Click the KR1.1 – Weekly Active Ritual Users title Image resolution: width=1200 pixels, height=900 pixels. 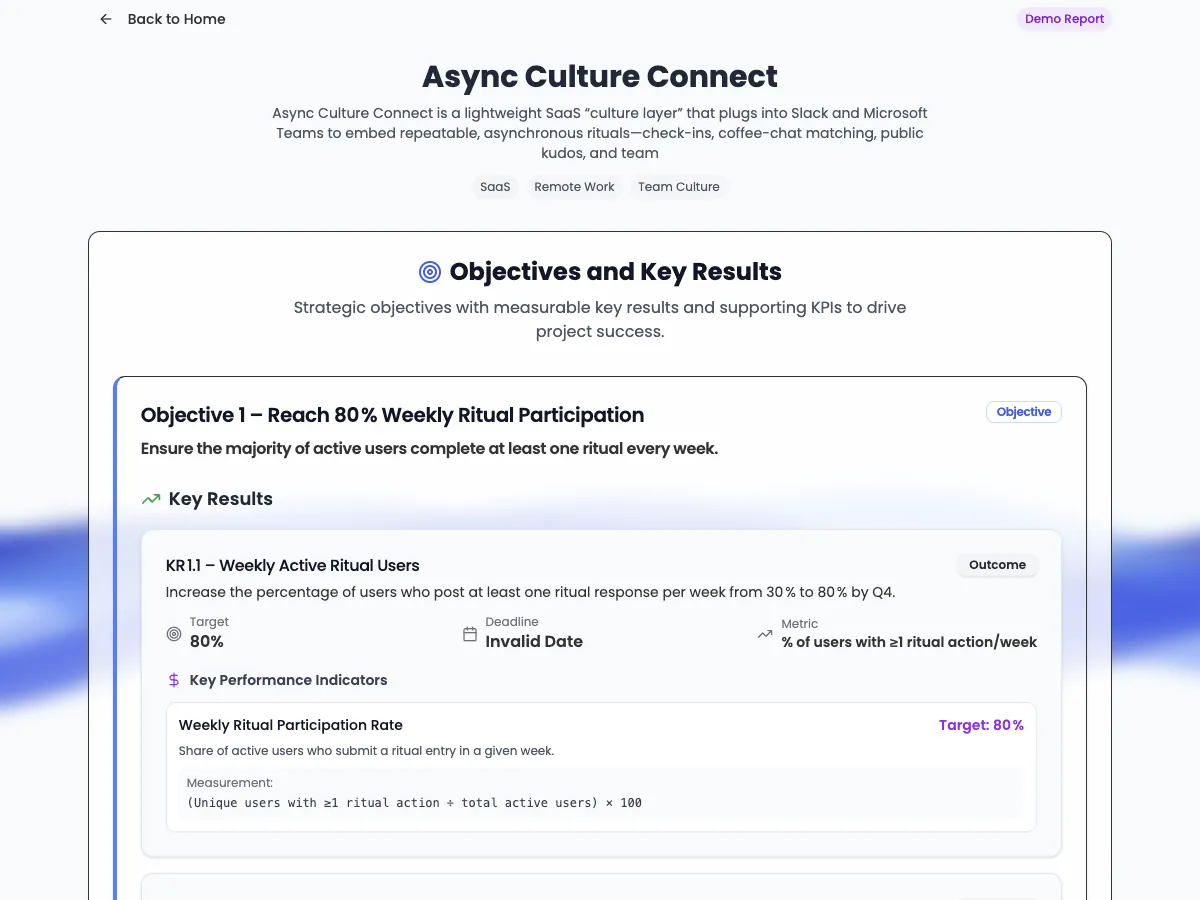(x=293, y=566)
